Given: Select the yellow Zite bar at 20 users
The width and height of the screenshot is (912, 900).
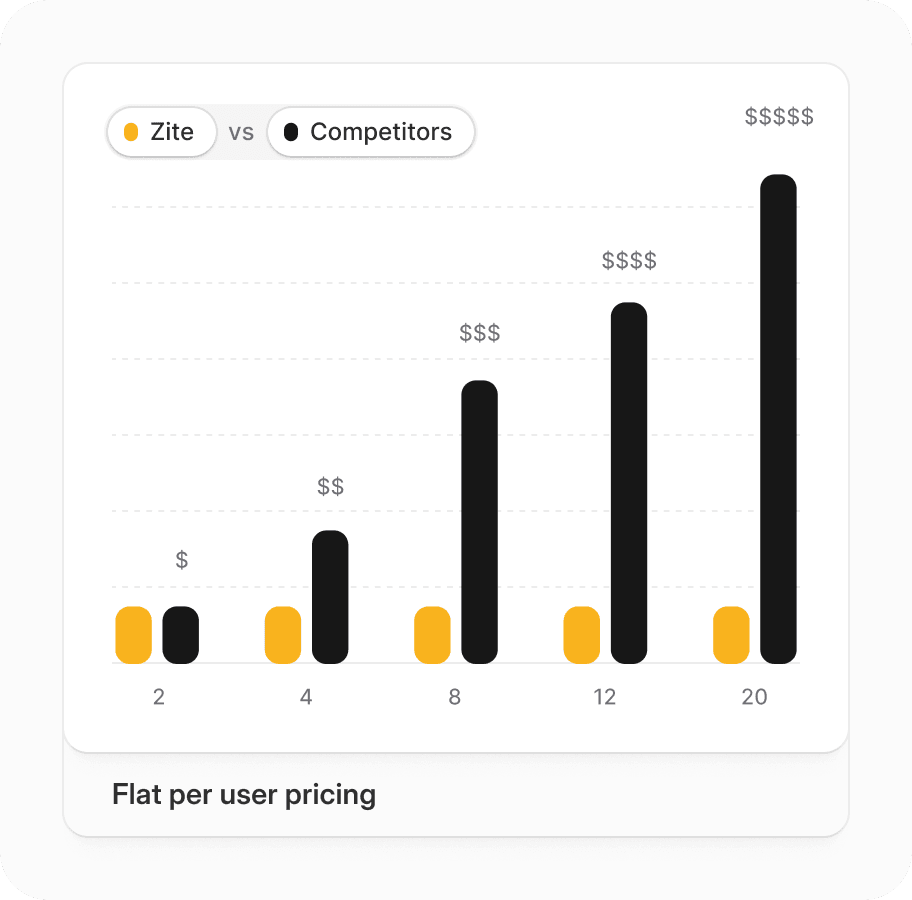Looking at the screenshot, I should pos(731,635).
